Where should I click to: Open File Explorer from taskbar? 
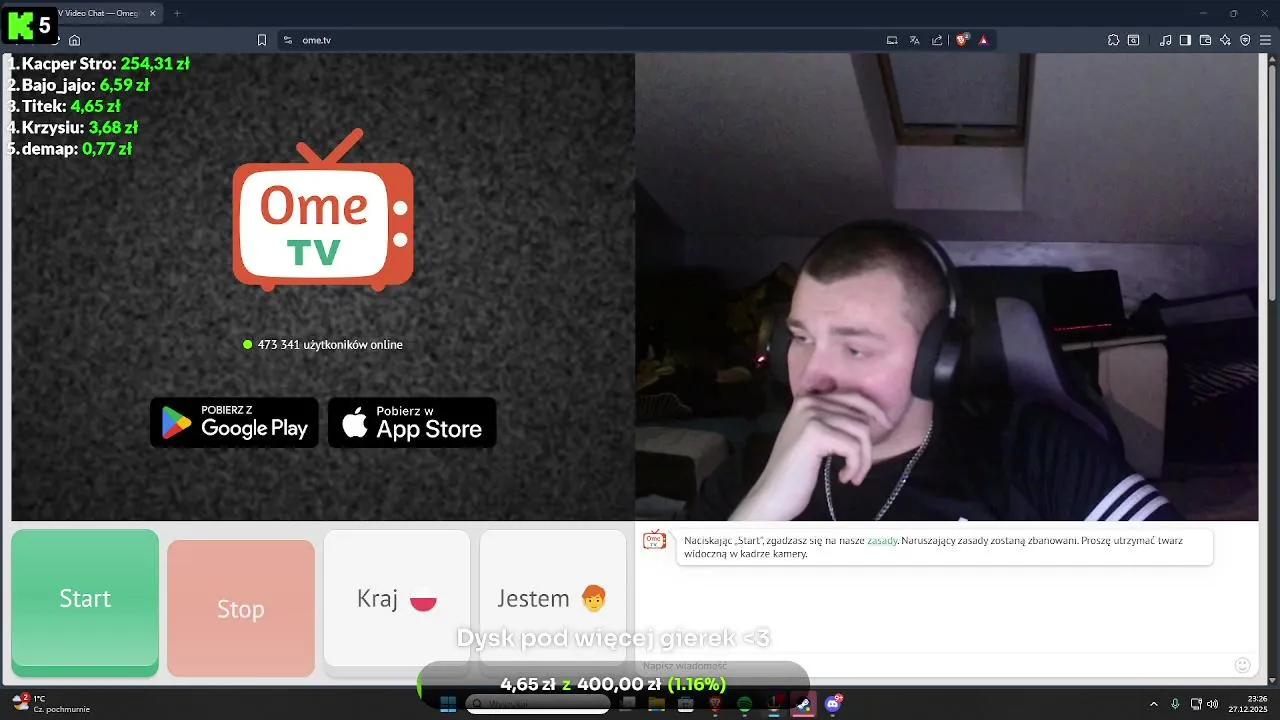coord(657,704)
